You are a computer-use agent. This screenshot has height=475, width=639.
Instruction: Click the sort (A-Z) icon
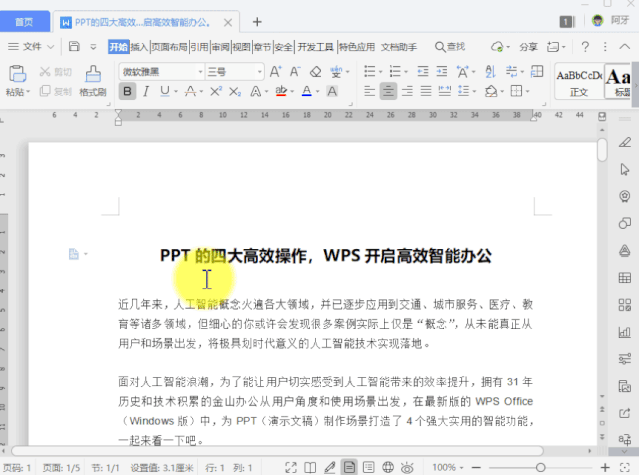coord(490,72)
